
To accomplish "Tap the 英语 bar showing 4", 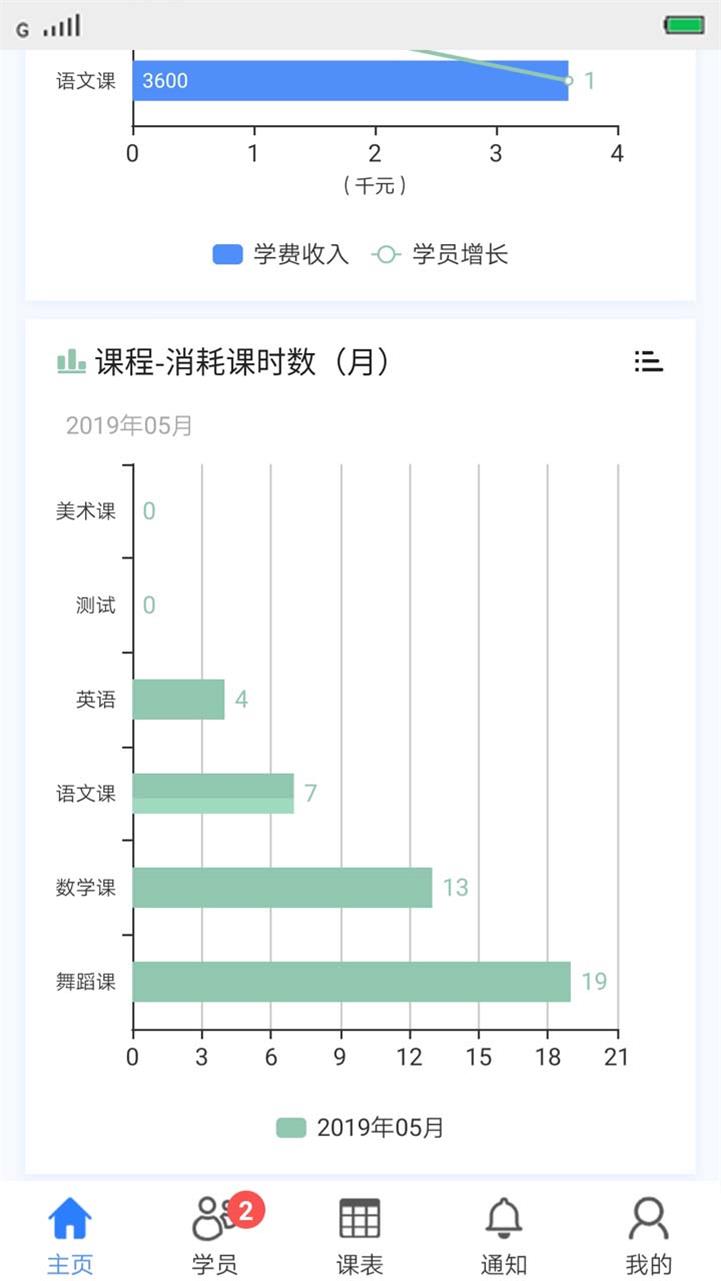I will point(178,700).
